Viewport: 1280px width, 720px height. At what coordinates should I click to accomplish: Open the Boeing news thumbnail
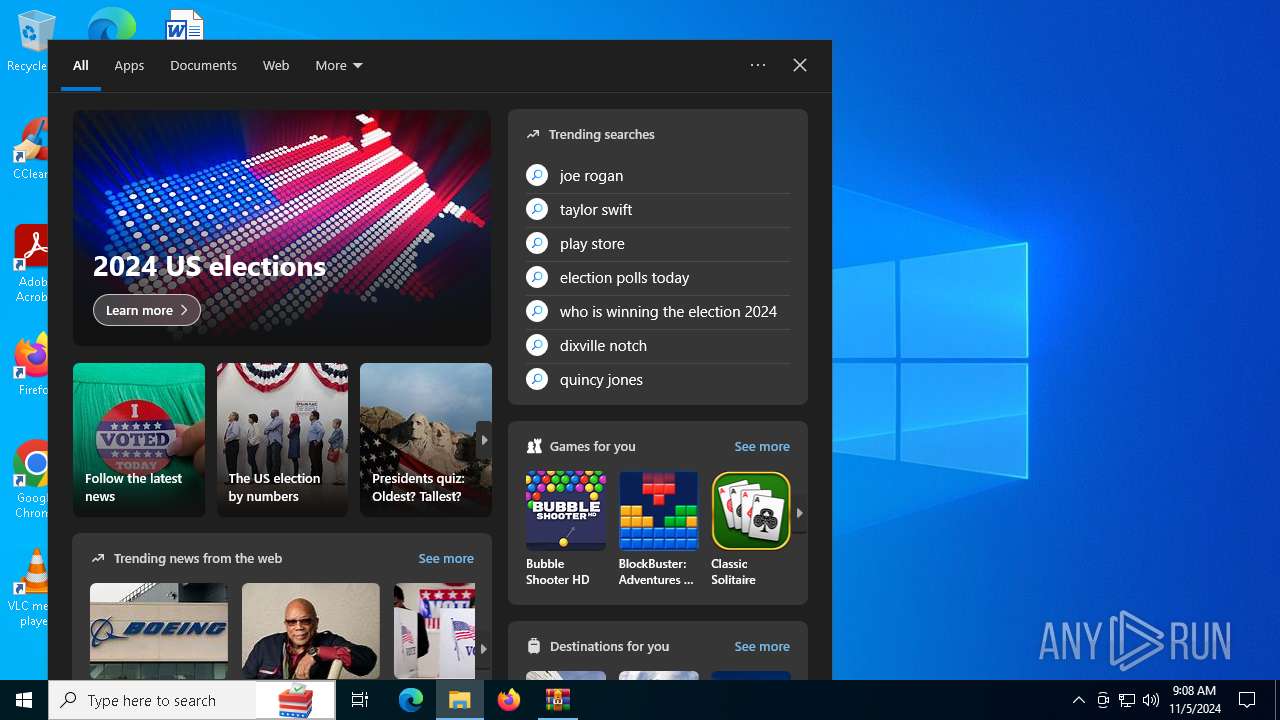[x=159, y=631]
